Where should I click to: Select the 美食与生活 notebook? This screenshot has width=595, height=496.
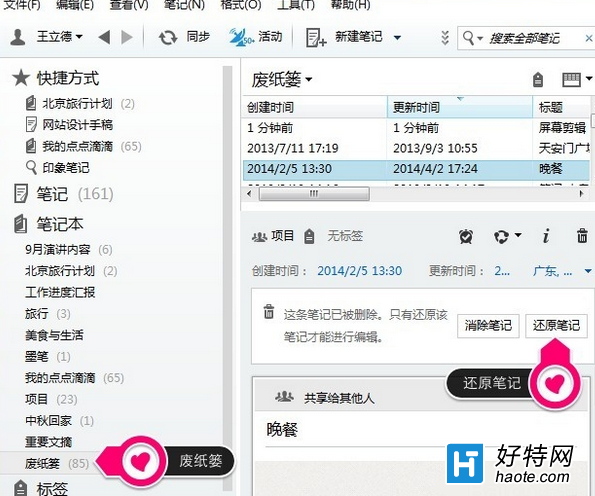tap(54, 335)
